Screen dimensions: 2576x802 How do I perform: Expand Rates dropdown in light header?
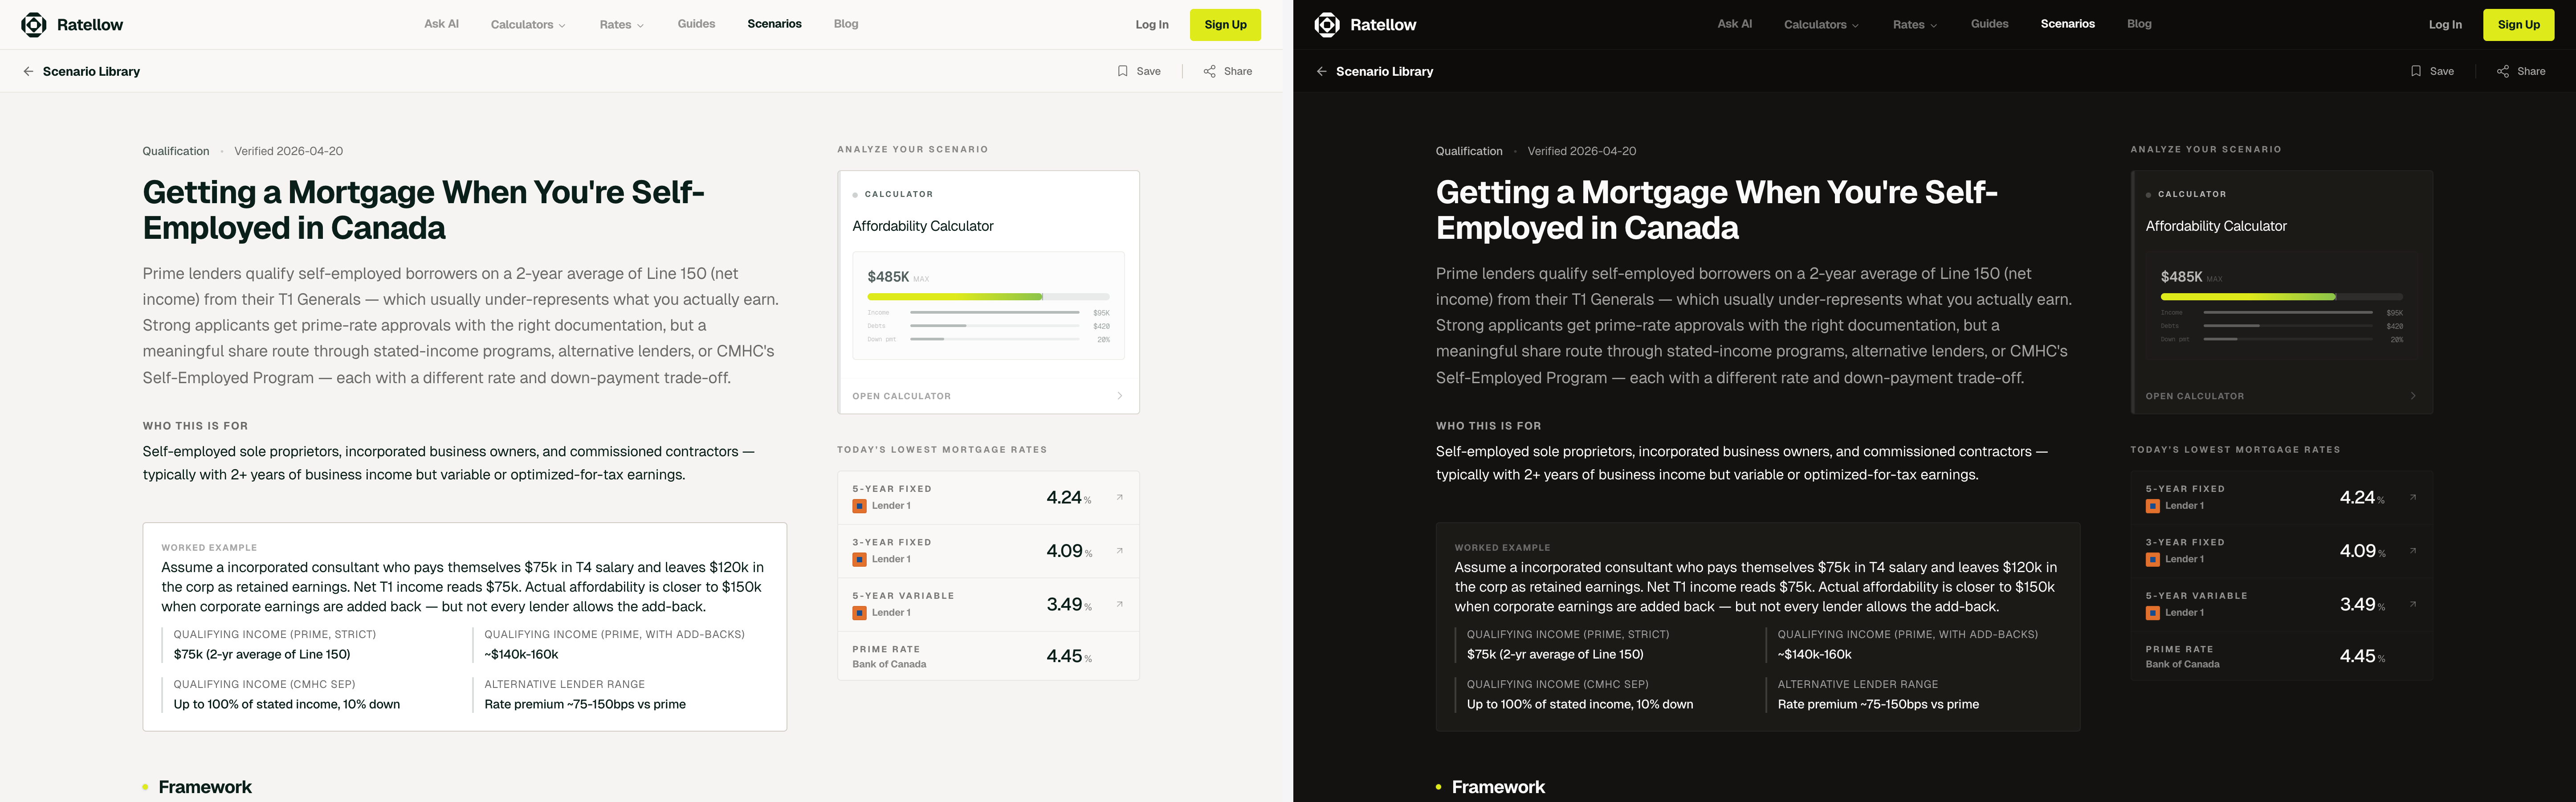(x=622, y=25)
